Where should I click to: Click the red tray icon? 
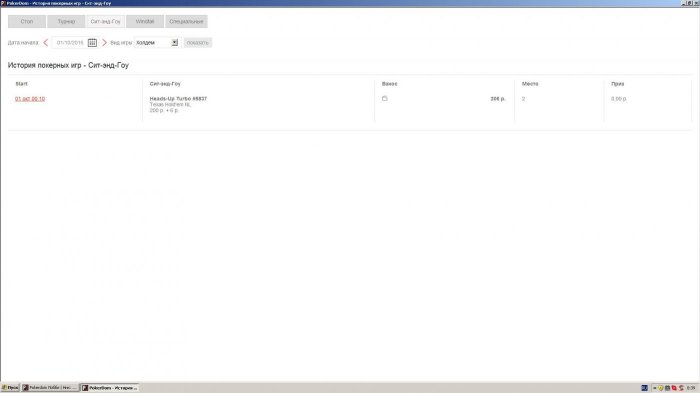pos(674,388)
